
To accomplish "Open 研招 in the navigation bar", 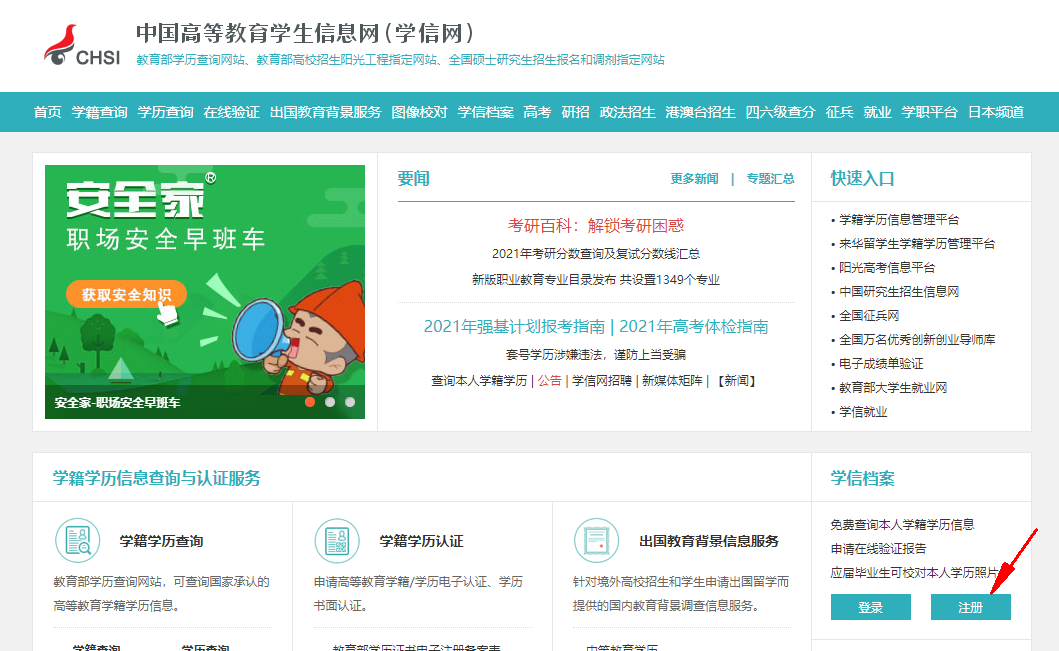I will point(575,112).
